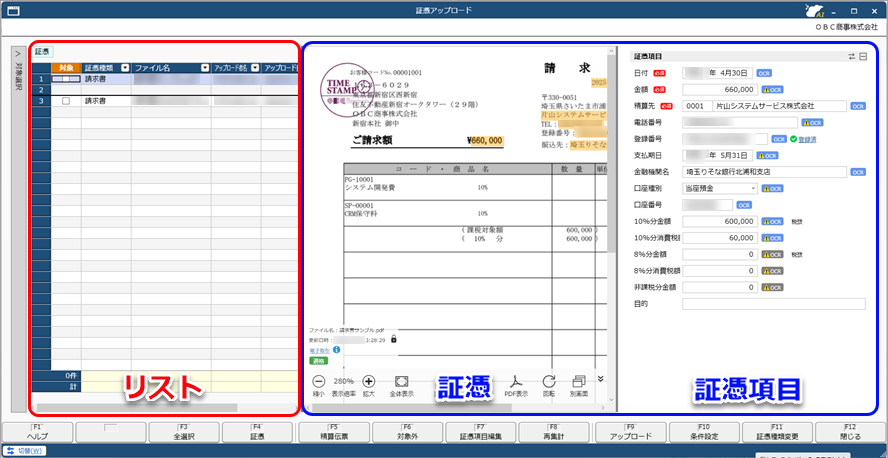Screen dimensions: 888x458
Task: Click the 精算先 code field 0001
Action: click(695, 106)
